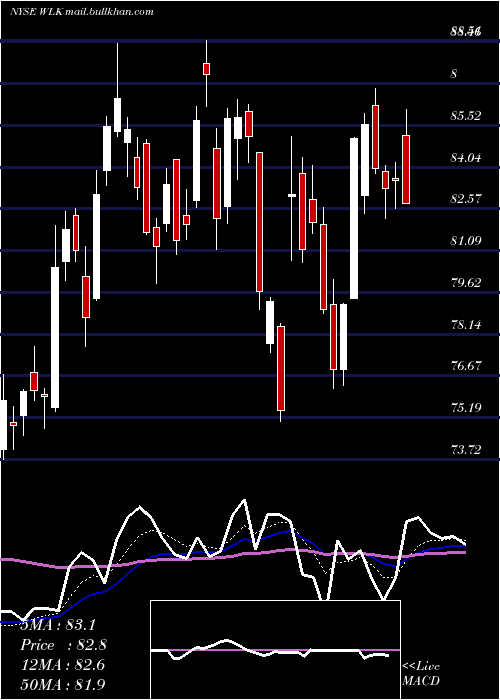Click the 'NYSE WLK mail.bullkhan.com' chart title
Screen dimensions: 500x700
(82, 12)
